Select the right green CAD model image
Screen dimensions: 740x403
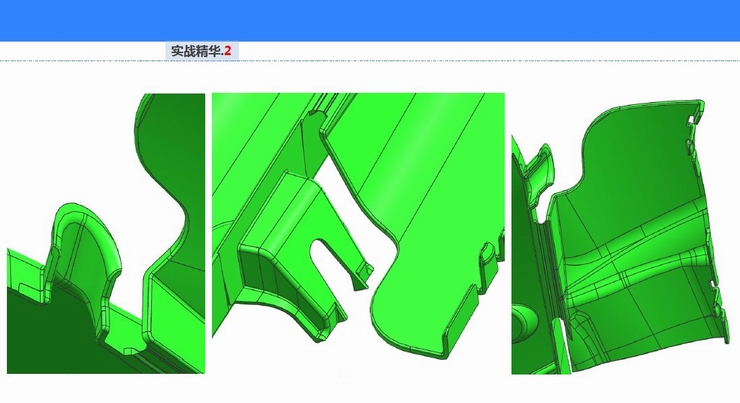(x=620, y=233)
